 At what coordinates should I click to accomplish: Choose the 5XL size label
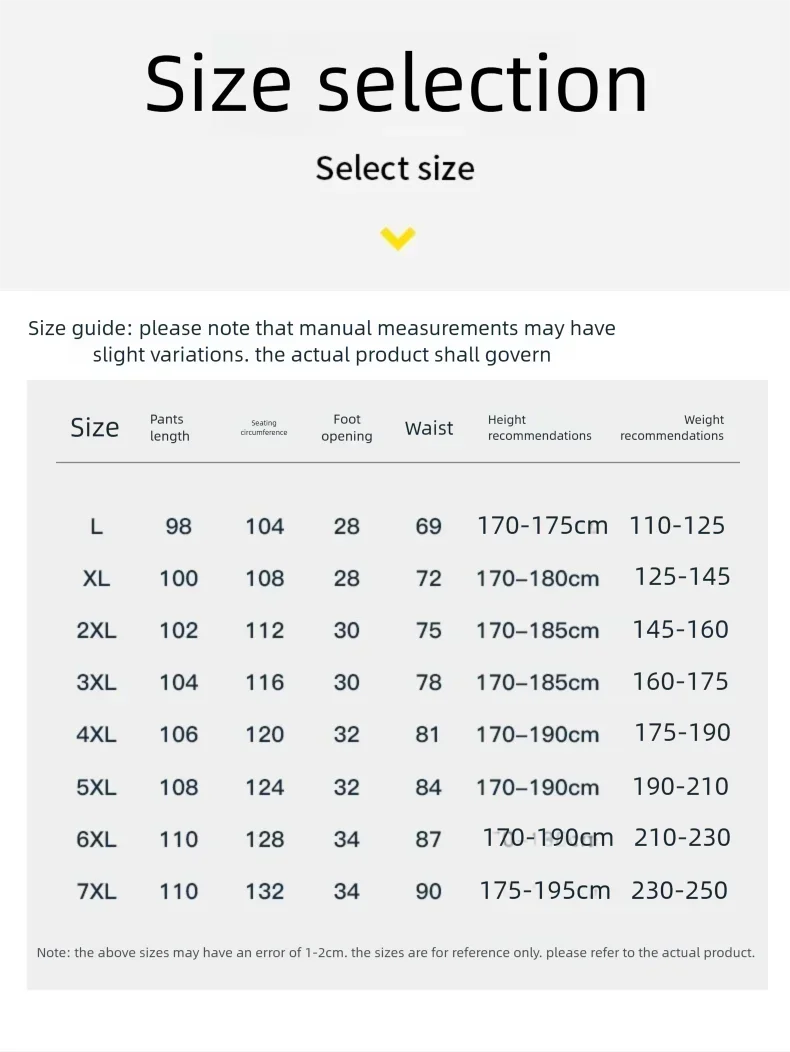point(96,787)
